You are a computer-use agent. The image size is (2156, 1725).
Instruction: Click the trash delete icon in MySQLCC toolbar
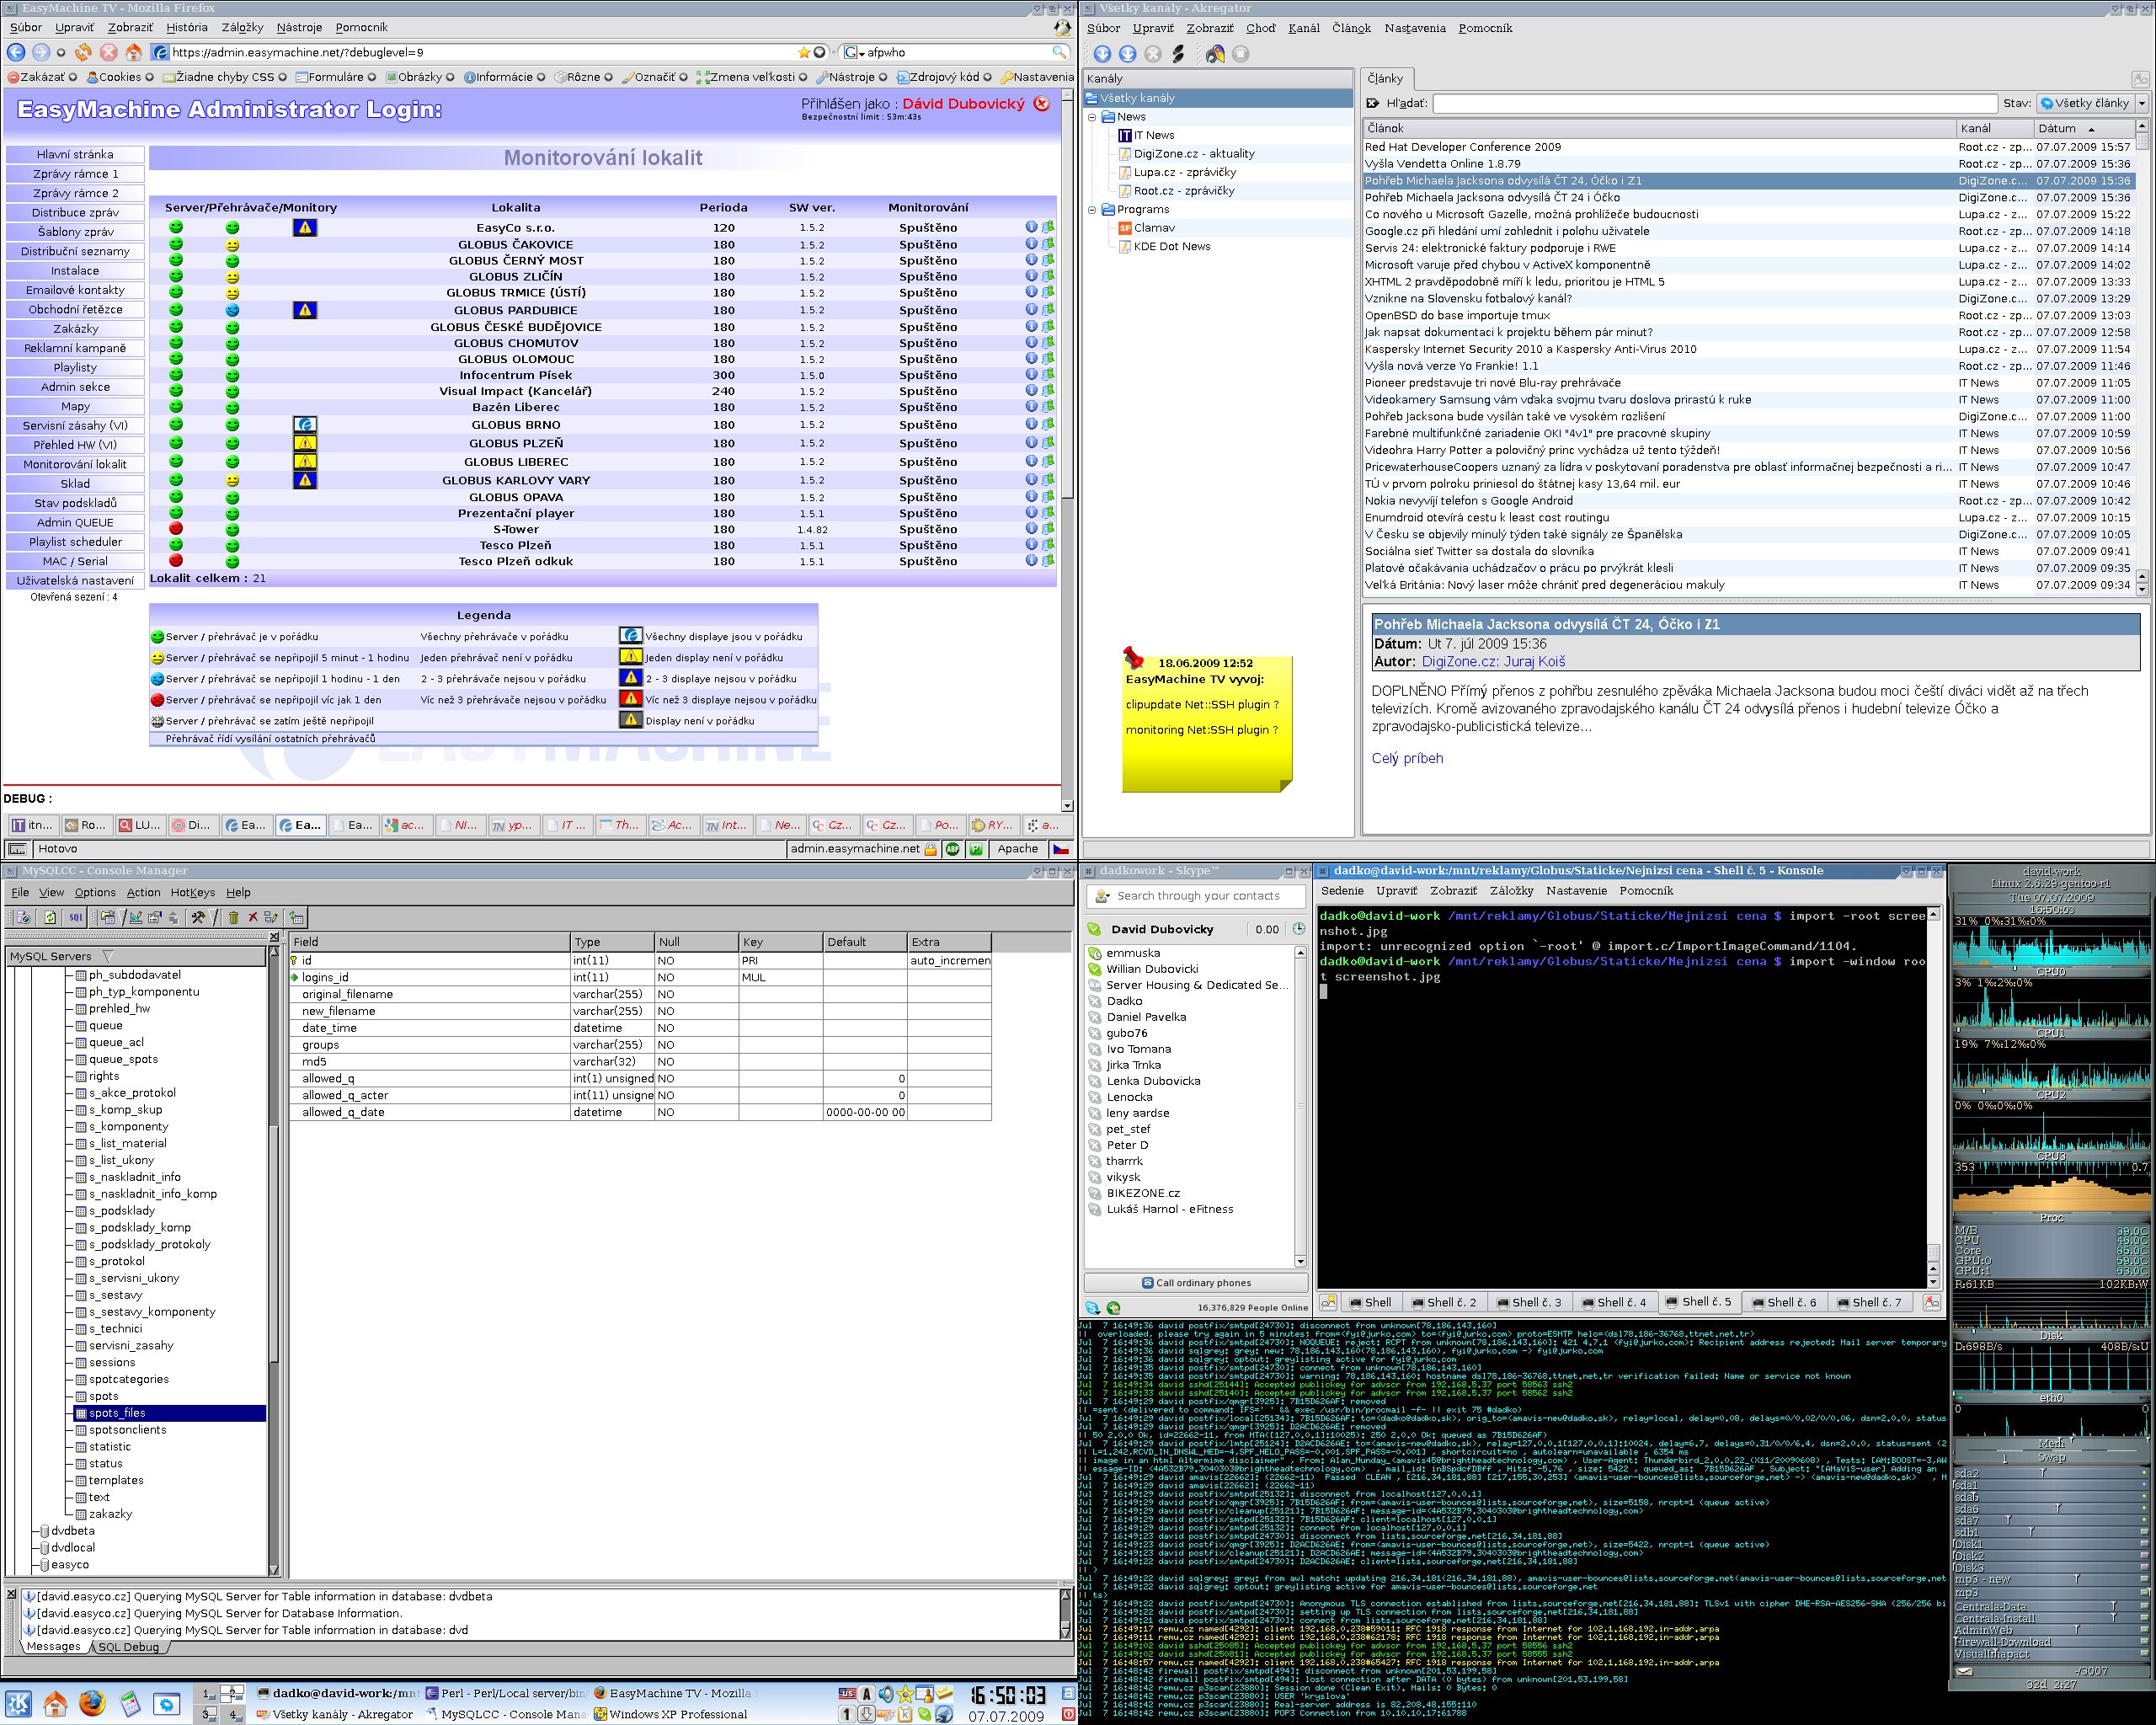(233, 917)
